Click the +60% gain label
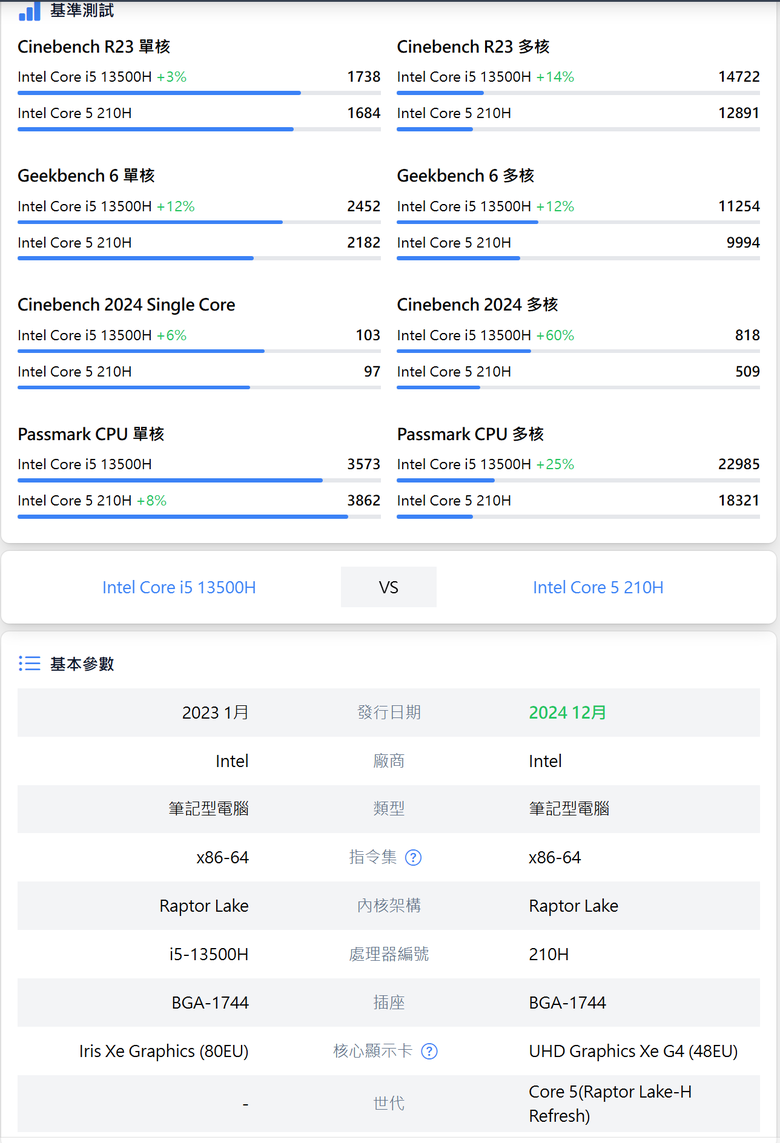 [555, 335]
